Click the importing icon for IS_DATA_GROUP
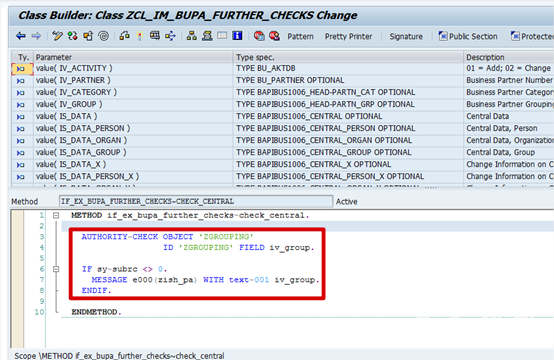Image resolution: width=554 pixels, height=360 pixels. click(21, 153)
